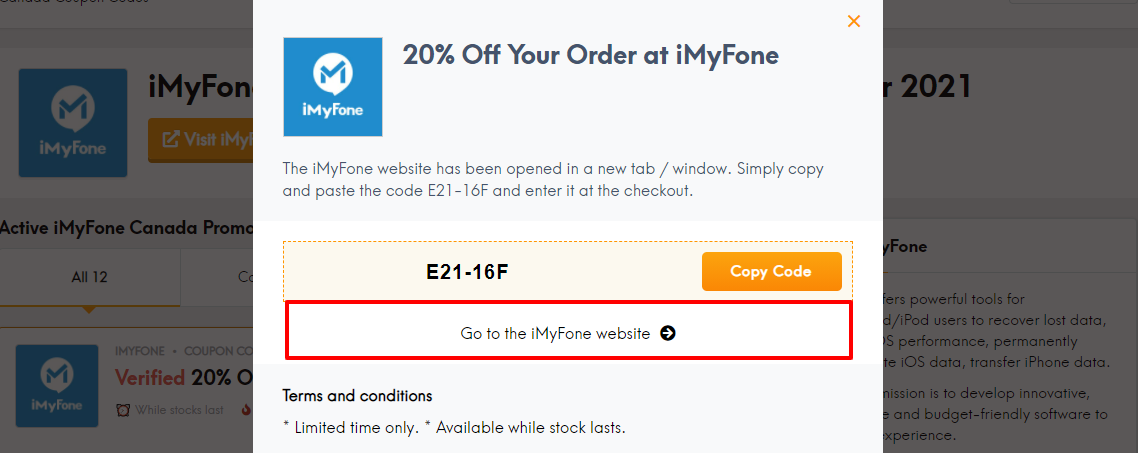Click the arrow icon beside iMyFone website link
This screenshot has width=1138, height=453.
click(668, 333)
